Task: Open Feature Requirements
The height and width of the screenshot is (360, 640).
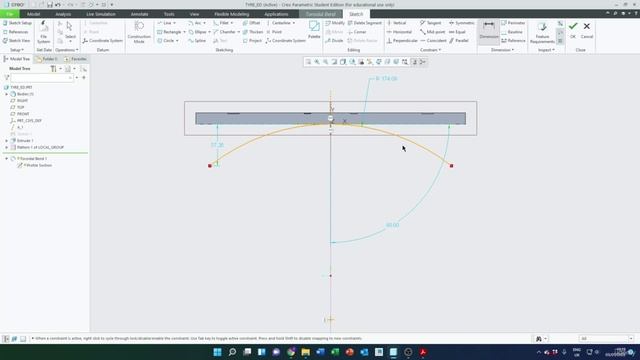Action: click(542, 33)
